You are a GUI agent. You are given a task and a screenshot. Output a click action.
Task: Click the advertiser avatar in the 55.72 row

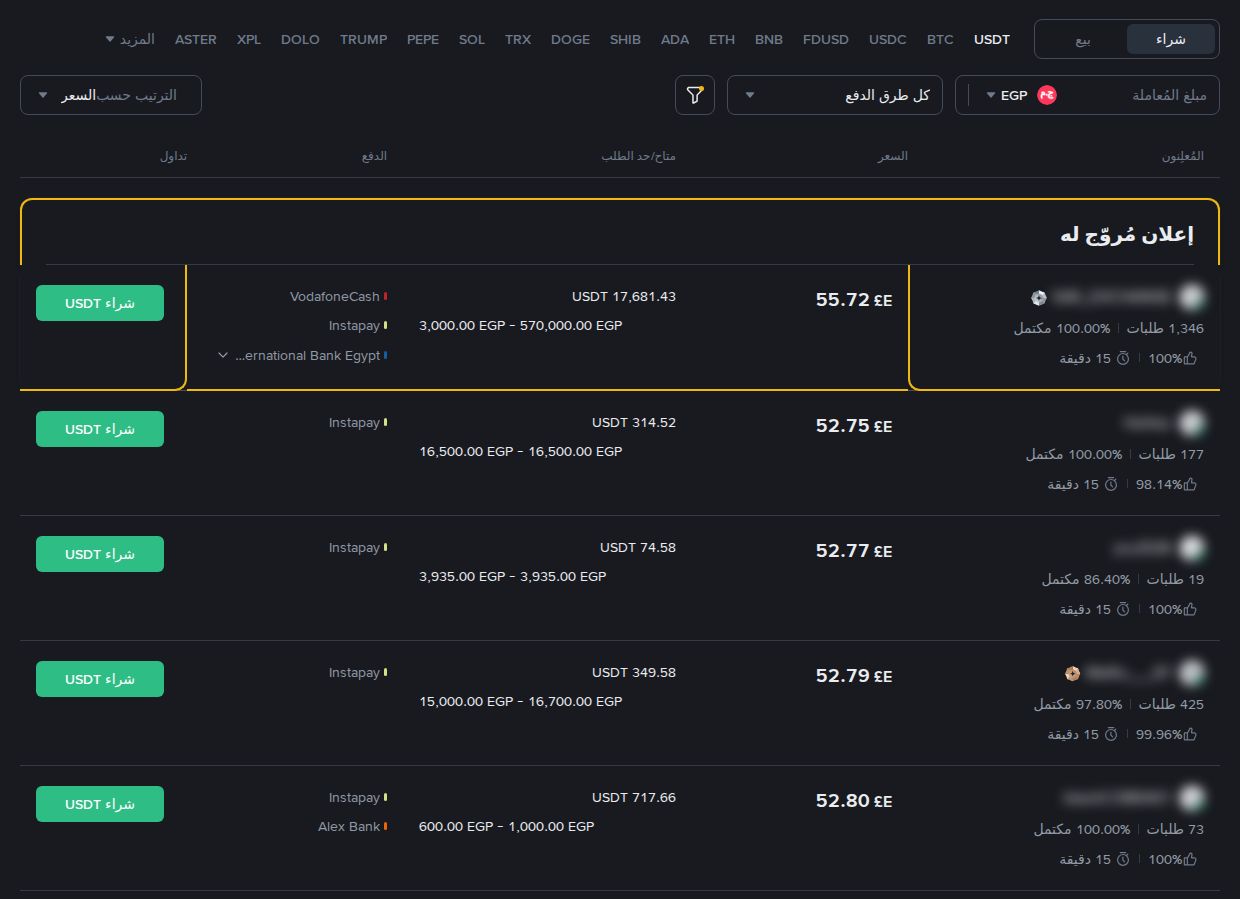tap(1191, 297)
